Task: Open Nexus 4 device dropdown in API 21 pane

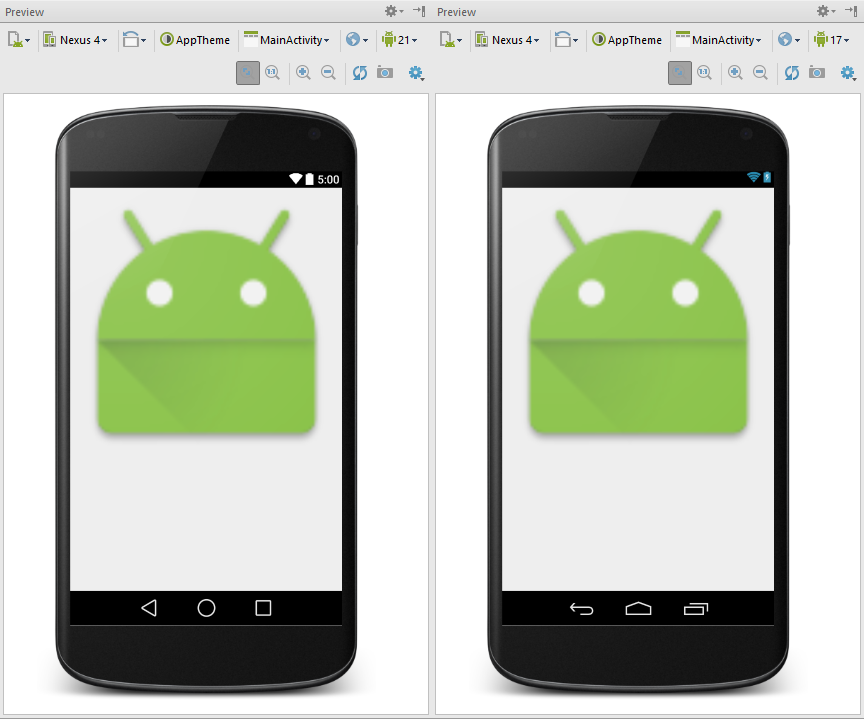Action: pyautogui.click(x=75, y=40)
